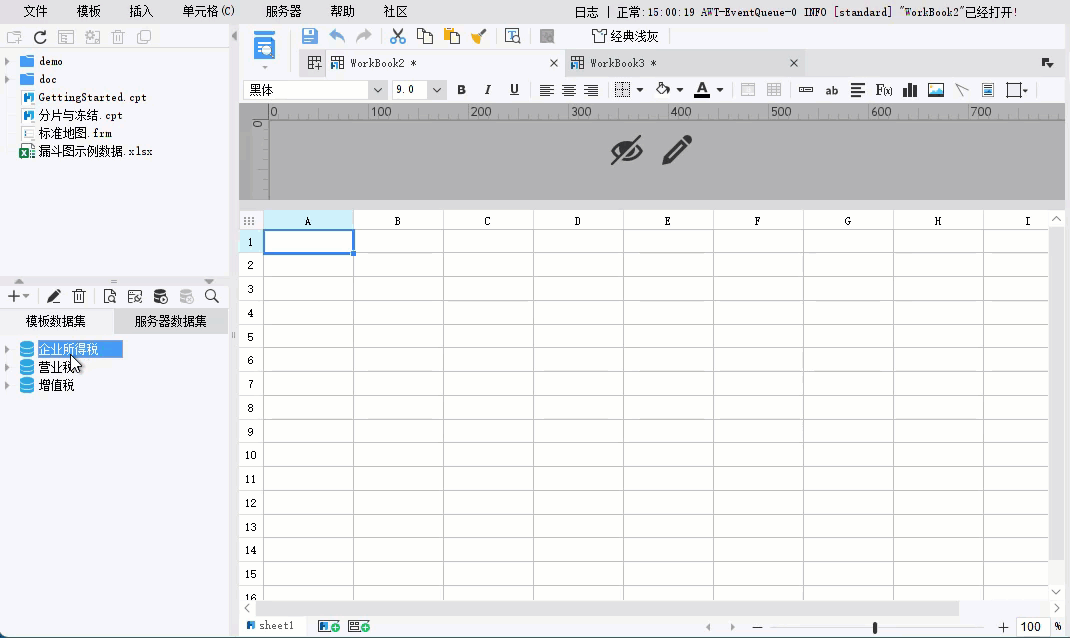Delete the selected dataset with the trash icon
Viewport: 1070px width, 638px height.
(x=79, y=296)
